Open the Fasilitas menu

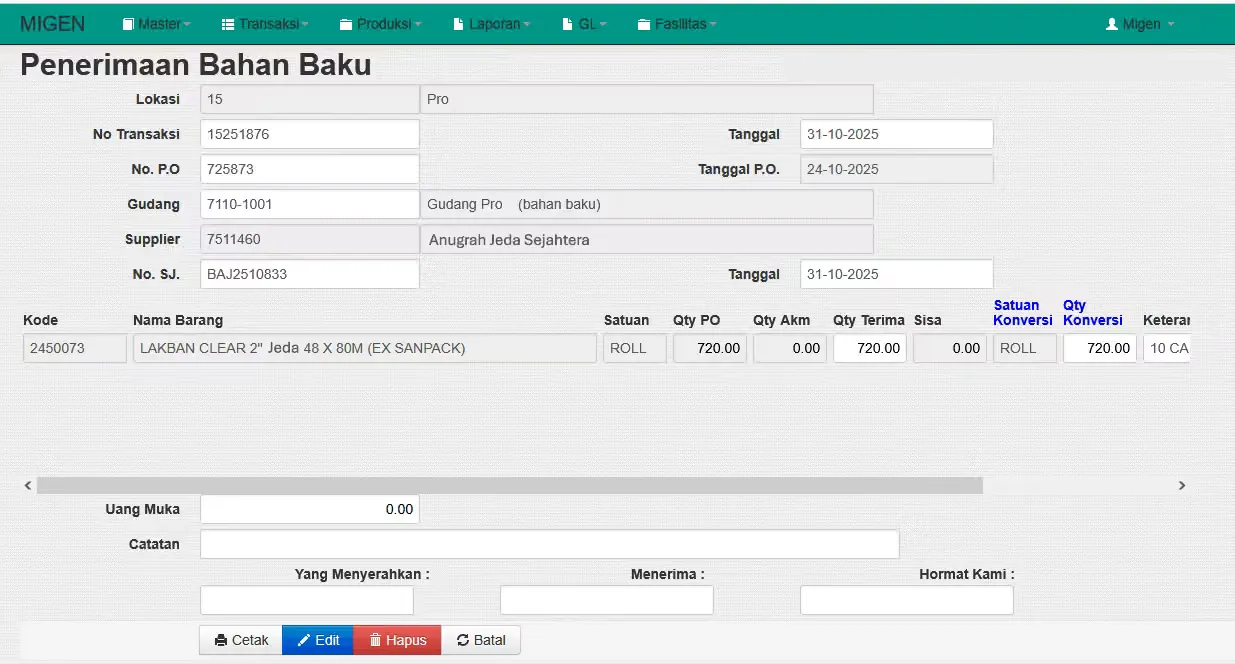coord(678,24)
